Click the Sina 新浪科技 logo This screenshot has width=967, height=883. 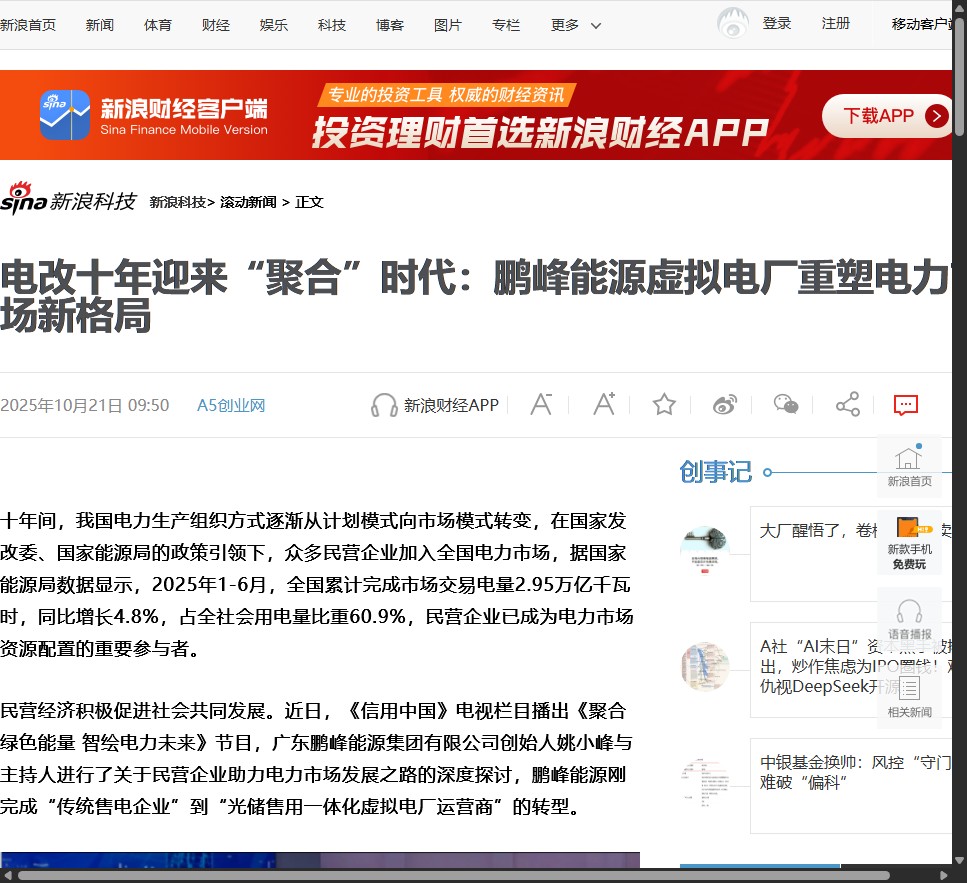click(68, 199)
